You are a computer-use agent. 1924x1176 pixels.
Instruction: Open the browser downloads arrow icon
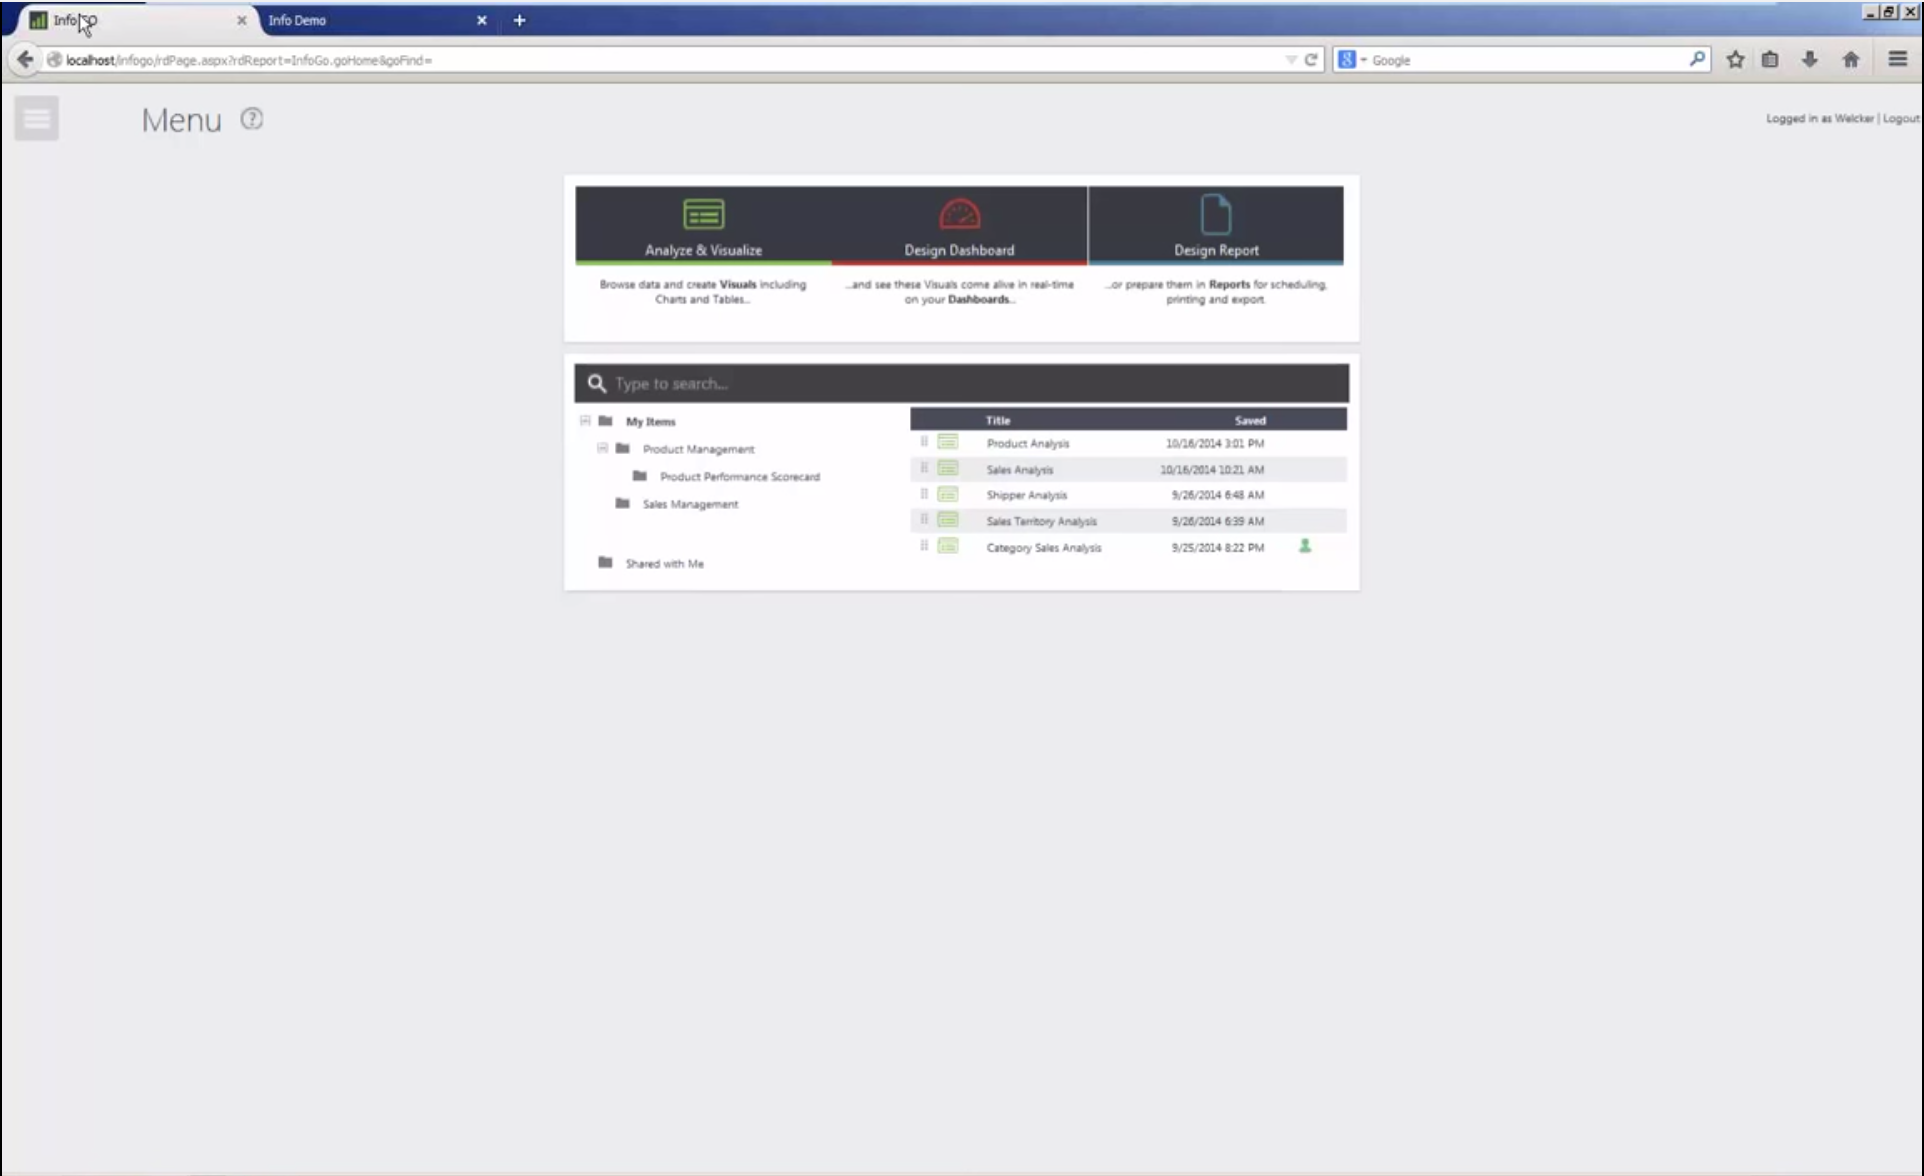pyautogui.click(x=1809, y=60)
